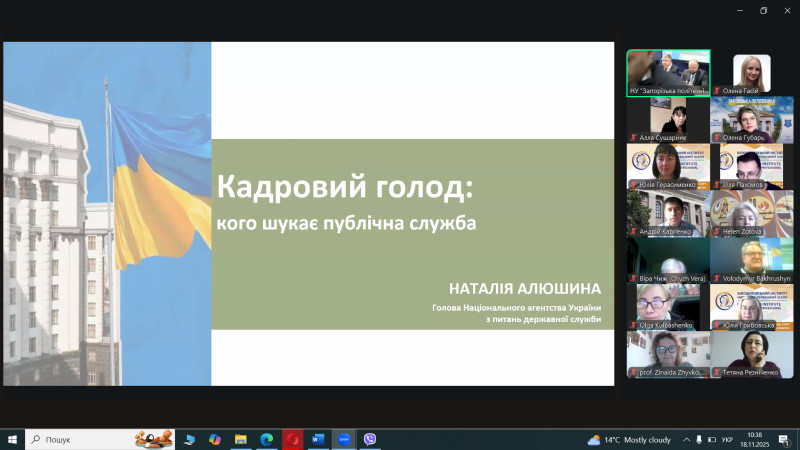Click the shared presentation slide area

point(308,213)
